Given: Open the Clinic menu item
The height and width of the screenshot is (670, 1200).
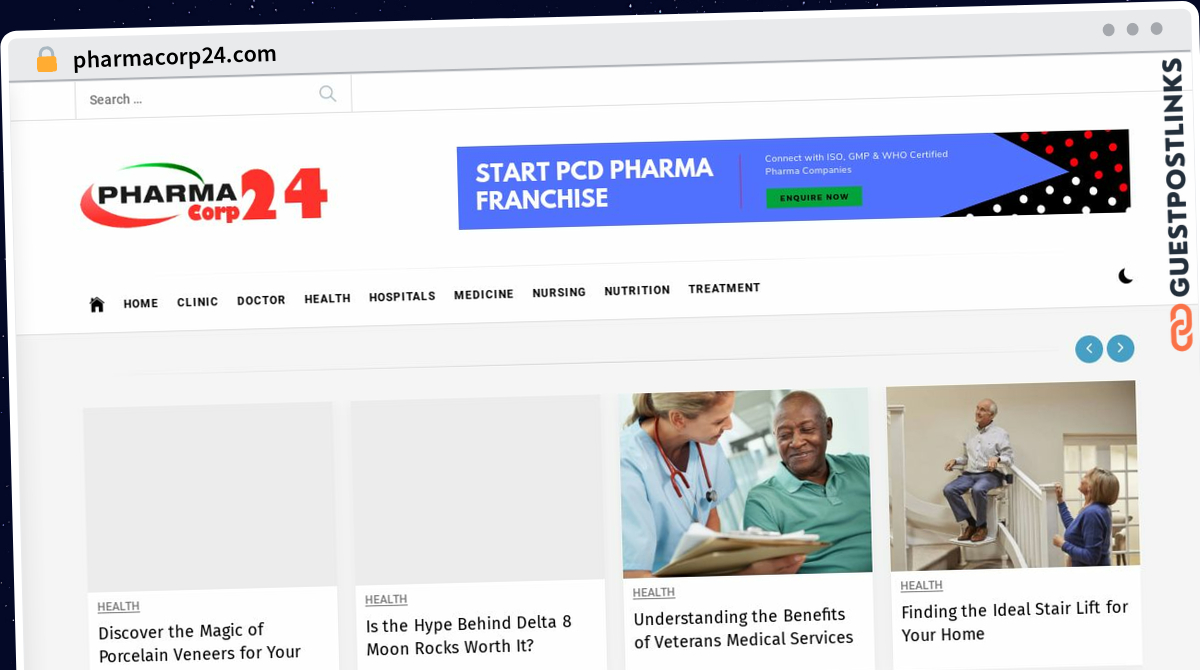Looking at the screenshot, I should pos(197,302).
